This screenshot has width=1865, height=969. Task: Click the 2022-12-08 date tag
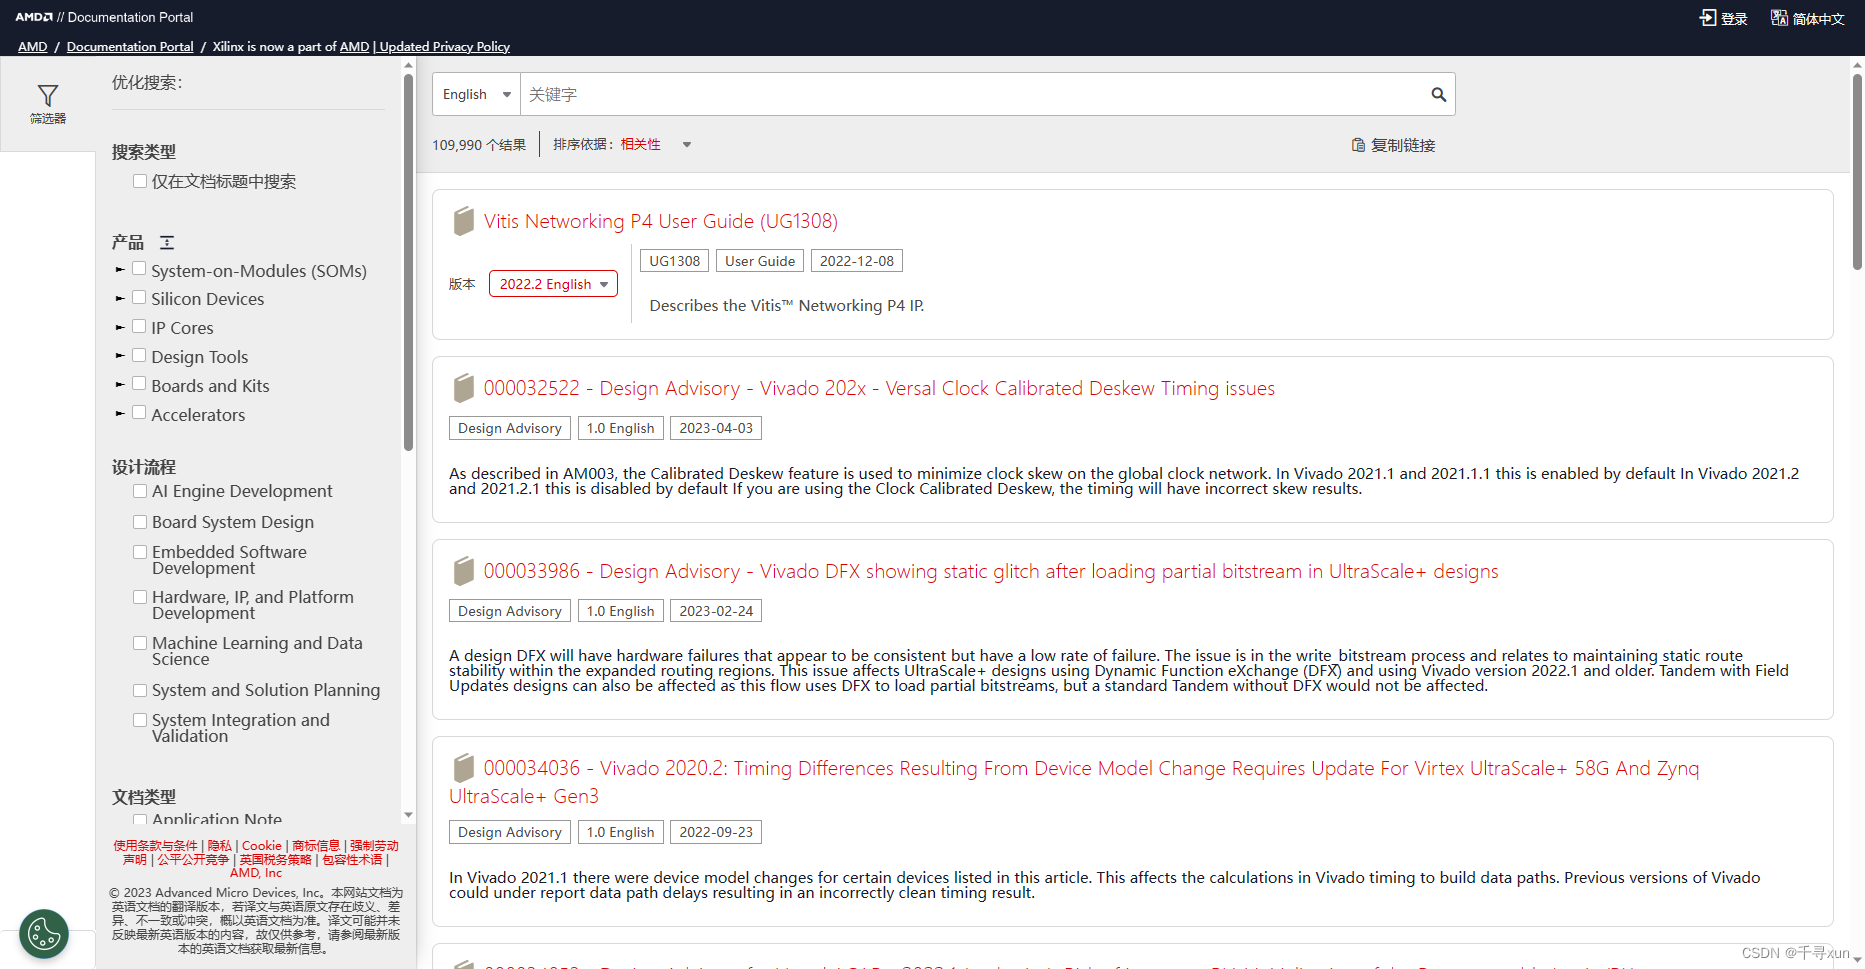click(x=857, y=261)
